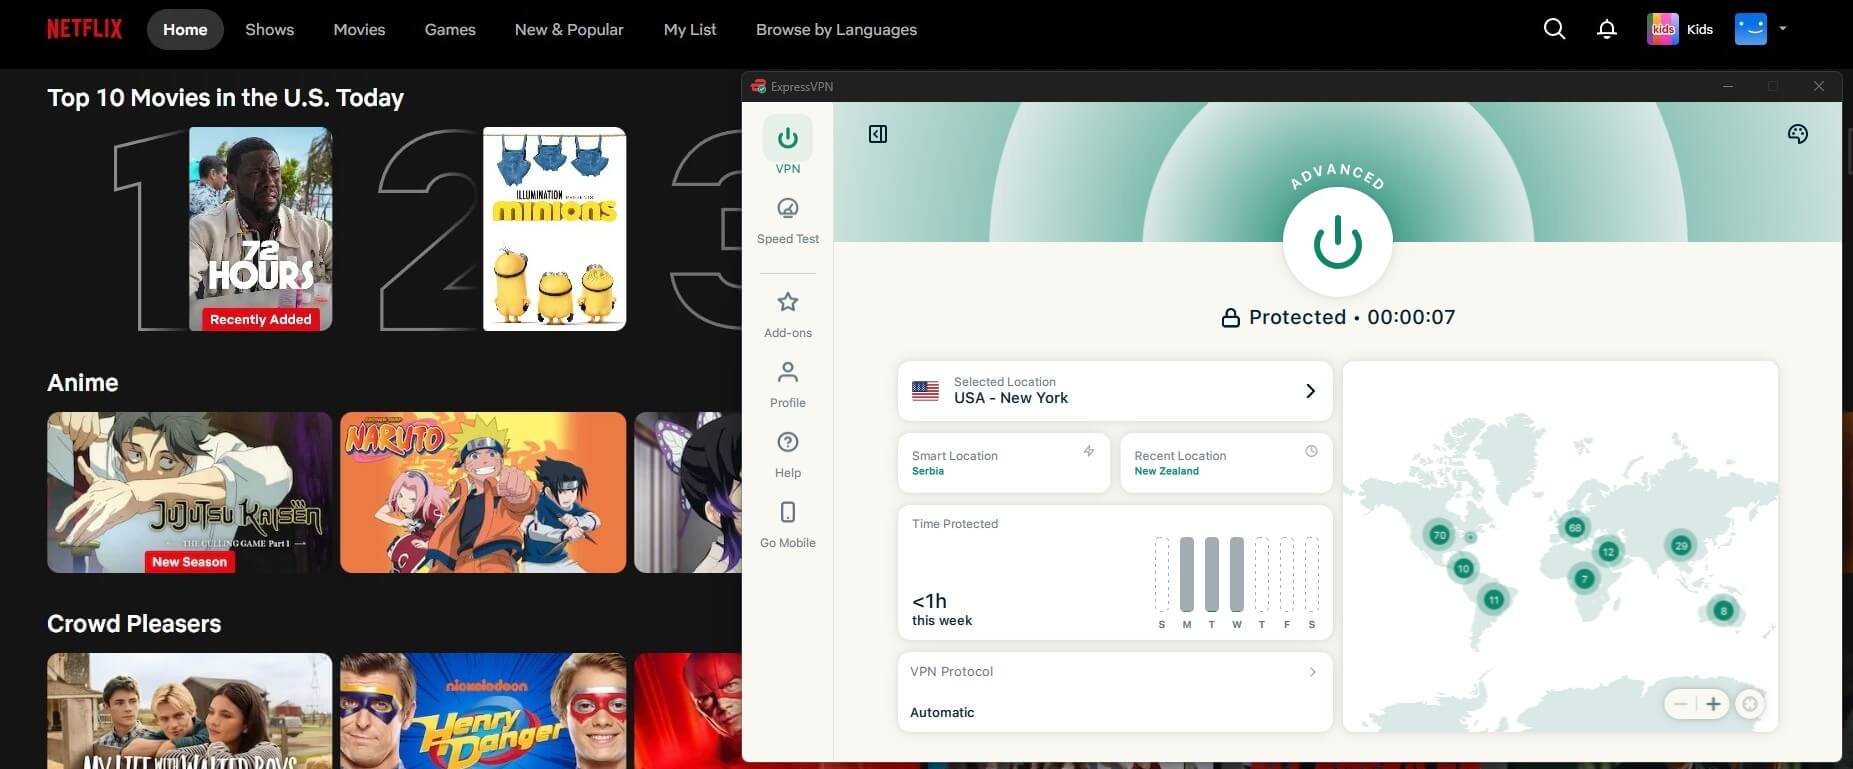Collapse the ExpressVPN sidebar panel
This screenshot has width=1853, height=769.
(878, 134)
